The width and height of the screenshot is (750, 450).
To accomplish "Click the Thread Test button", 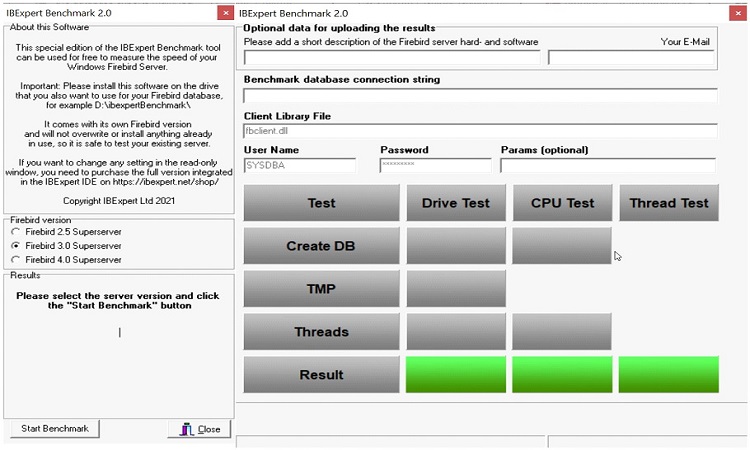I will (668, 203).
